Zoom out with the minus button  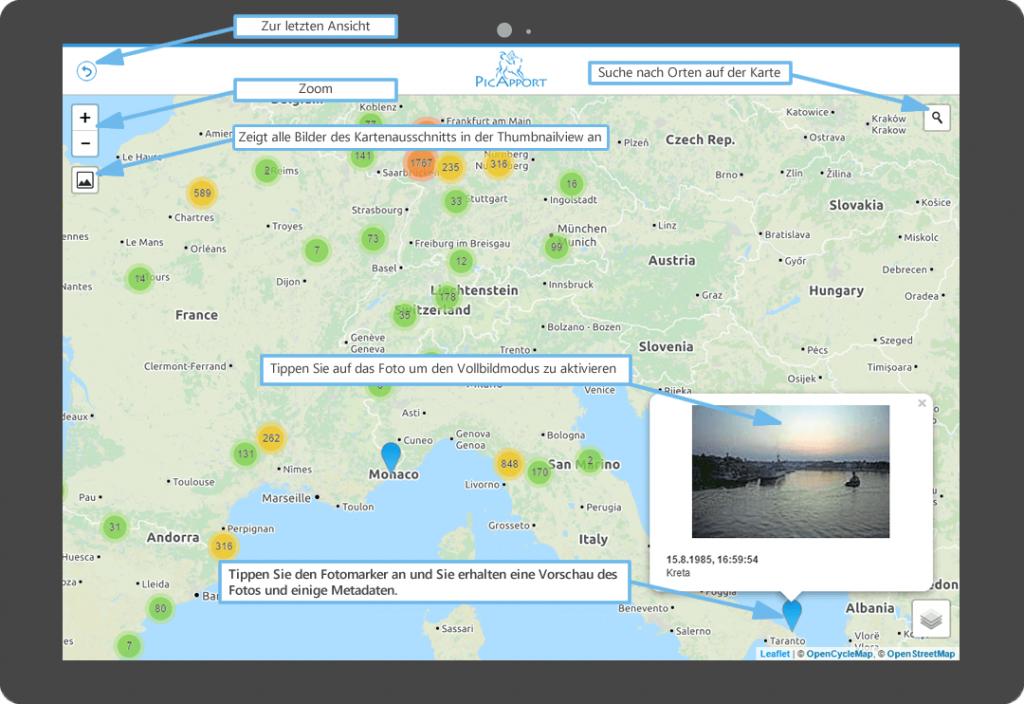[x=85, y=144]
